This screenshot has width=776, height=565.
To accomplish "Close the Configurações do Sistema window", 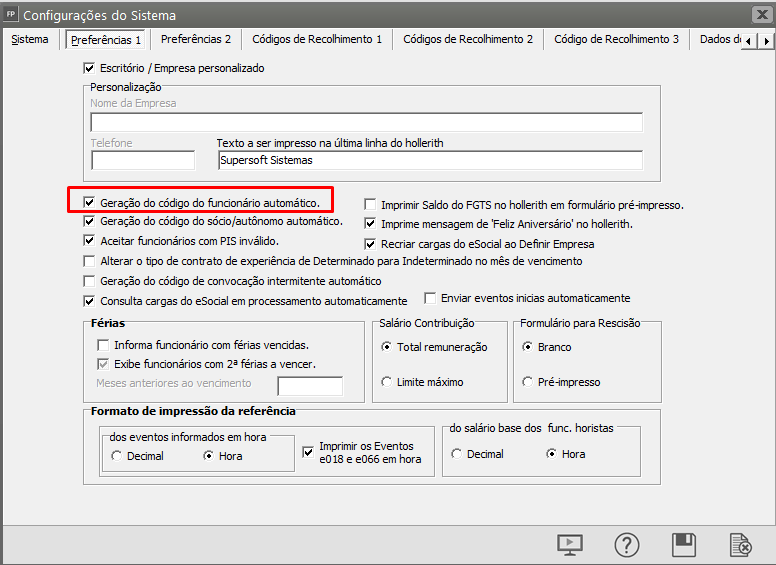I will pyautogui.click(x=760, y=14).
